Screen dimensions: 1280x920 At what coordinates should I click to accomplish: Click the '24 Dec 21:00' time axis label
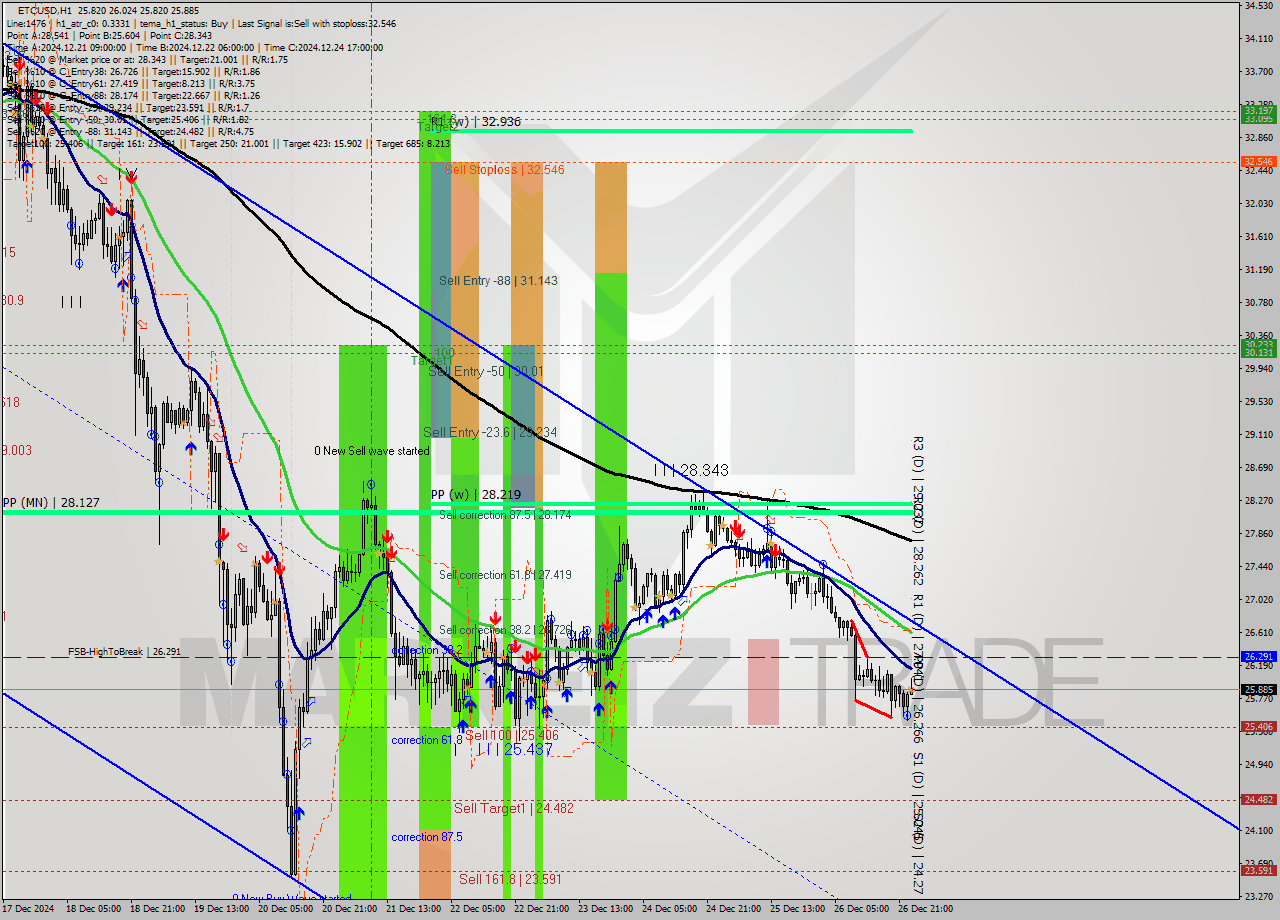[x=733, y=909]
